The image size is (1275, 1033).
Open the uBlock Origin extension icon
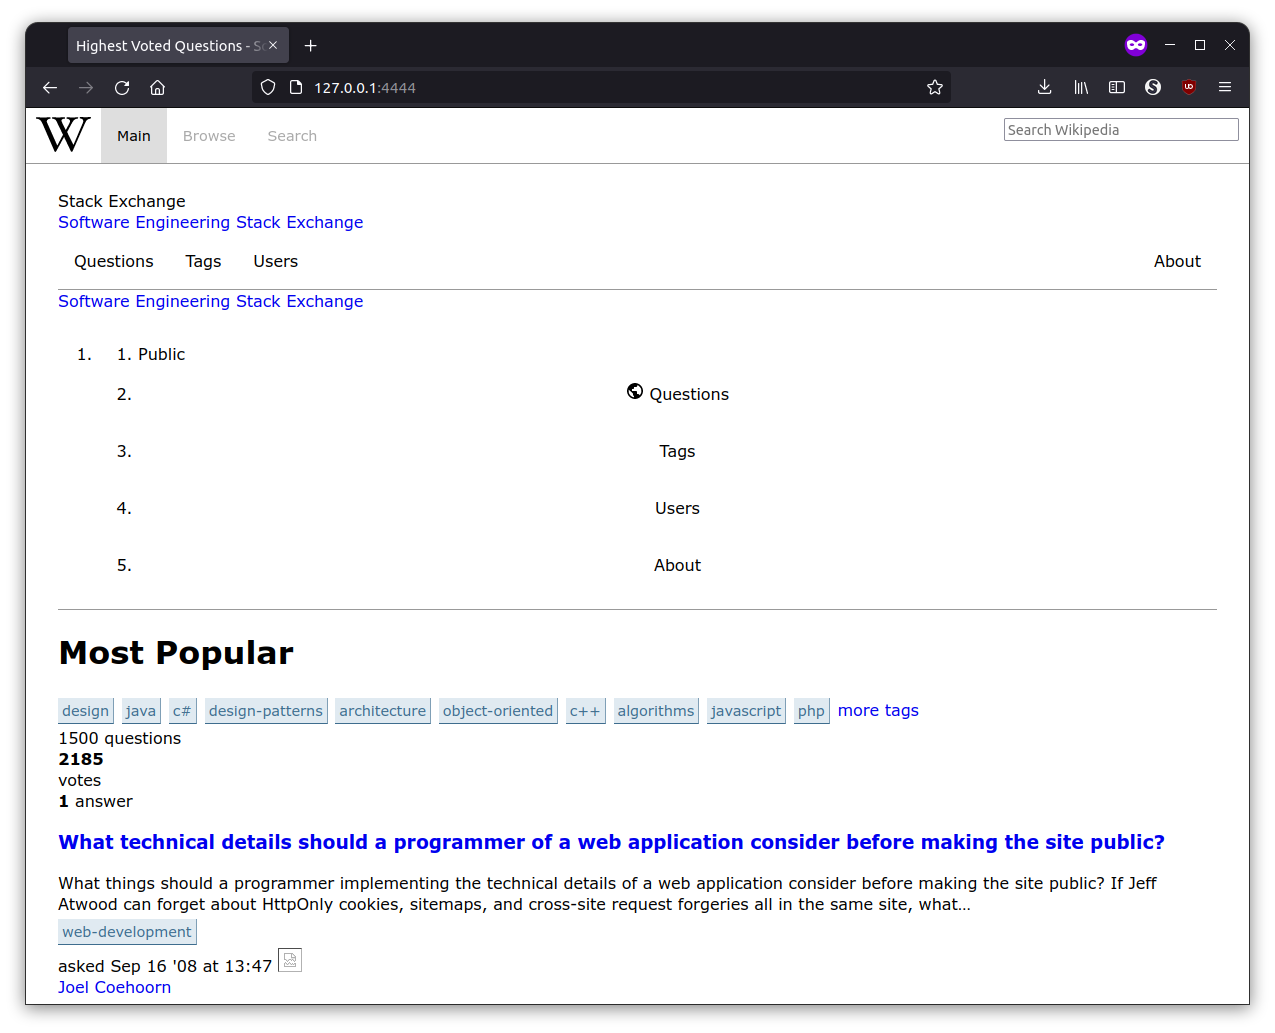1189,88
